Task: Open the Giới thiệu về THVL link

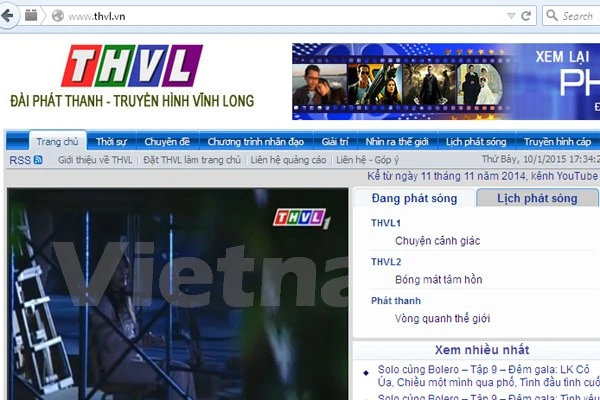Action: click(95, 160)
